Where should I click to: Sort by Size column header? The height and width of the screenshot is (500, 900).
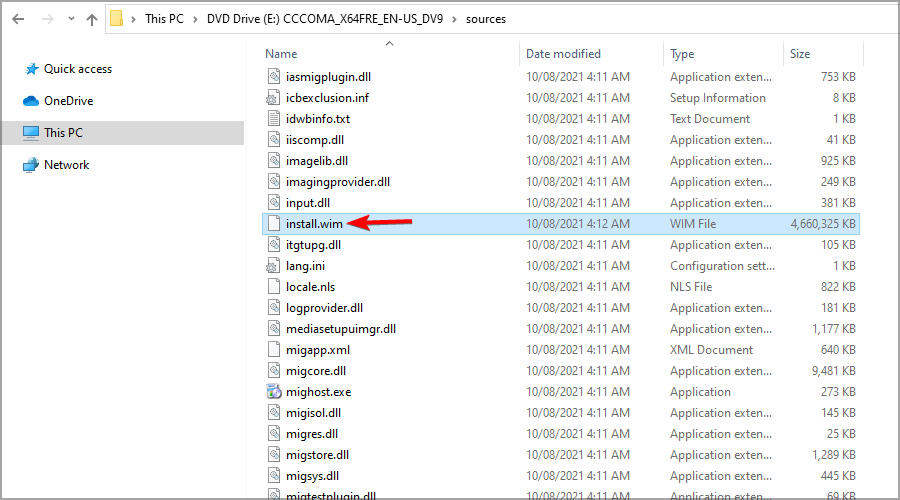tap(800, 54)
